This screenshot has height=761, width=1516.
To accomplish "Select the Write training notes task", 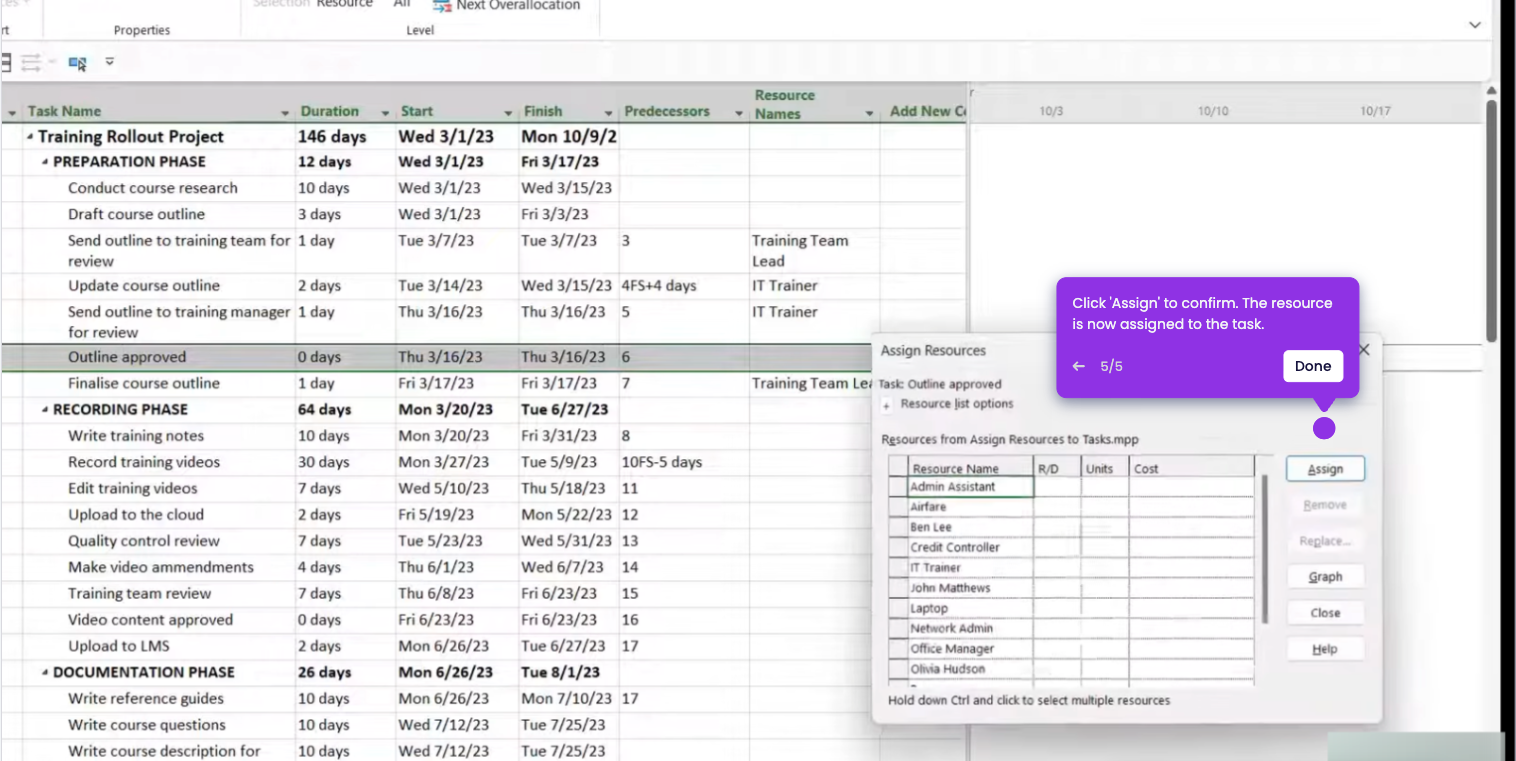I will (x=136, y=436).
